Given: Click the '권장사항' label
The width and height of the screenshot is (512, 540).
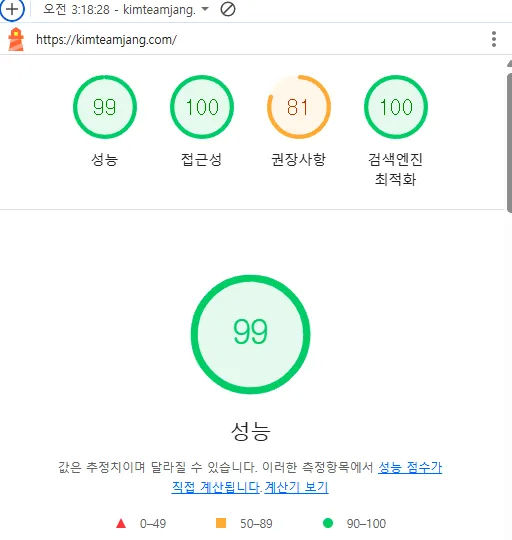Looking at the screenshot, I should point(299,160).
